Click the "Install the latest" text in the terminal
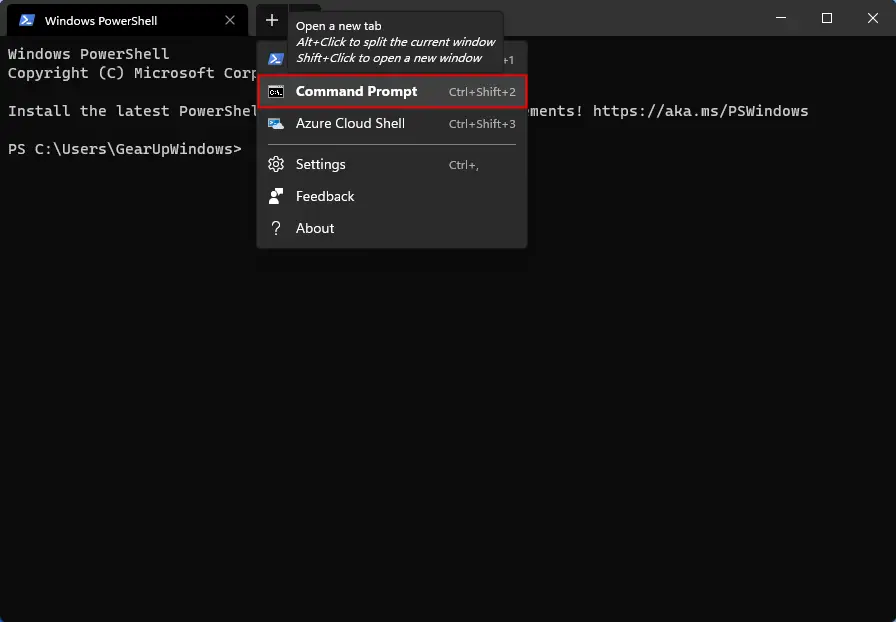The height and width of the screenshot is (622, 896). tap(89, 111)
